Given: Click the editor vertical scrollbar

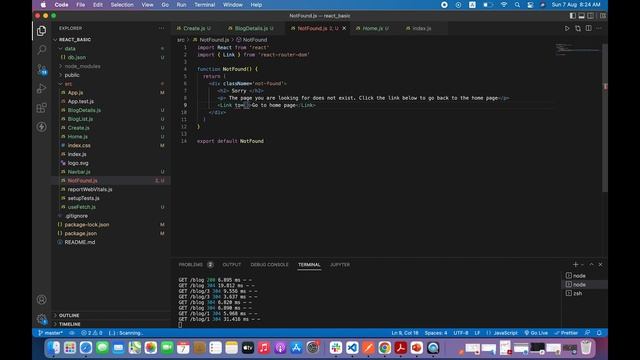Looking at the screenshot, I should point(605,117).
